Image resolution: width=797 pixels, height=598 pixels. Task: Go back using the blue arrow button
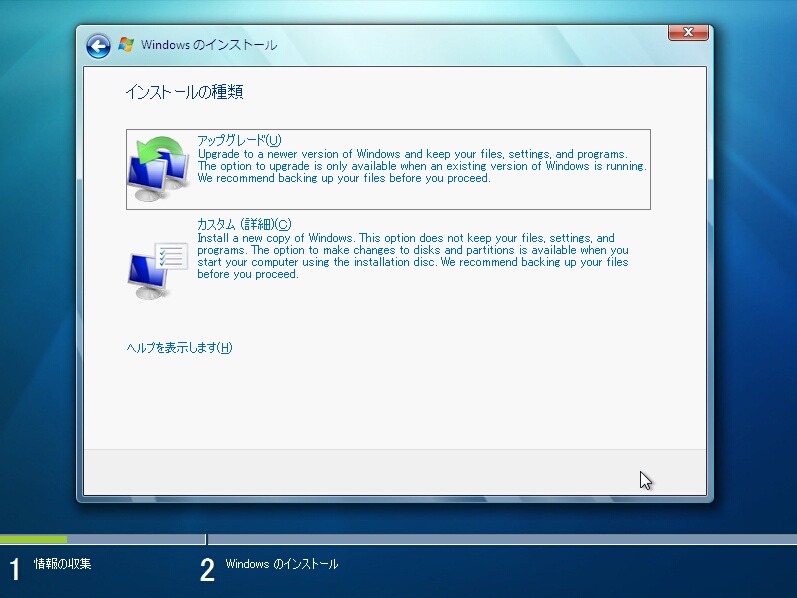pyautogui.click(x=98, y=47)
